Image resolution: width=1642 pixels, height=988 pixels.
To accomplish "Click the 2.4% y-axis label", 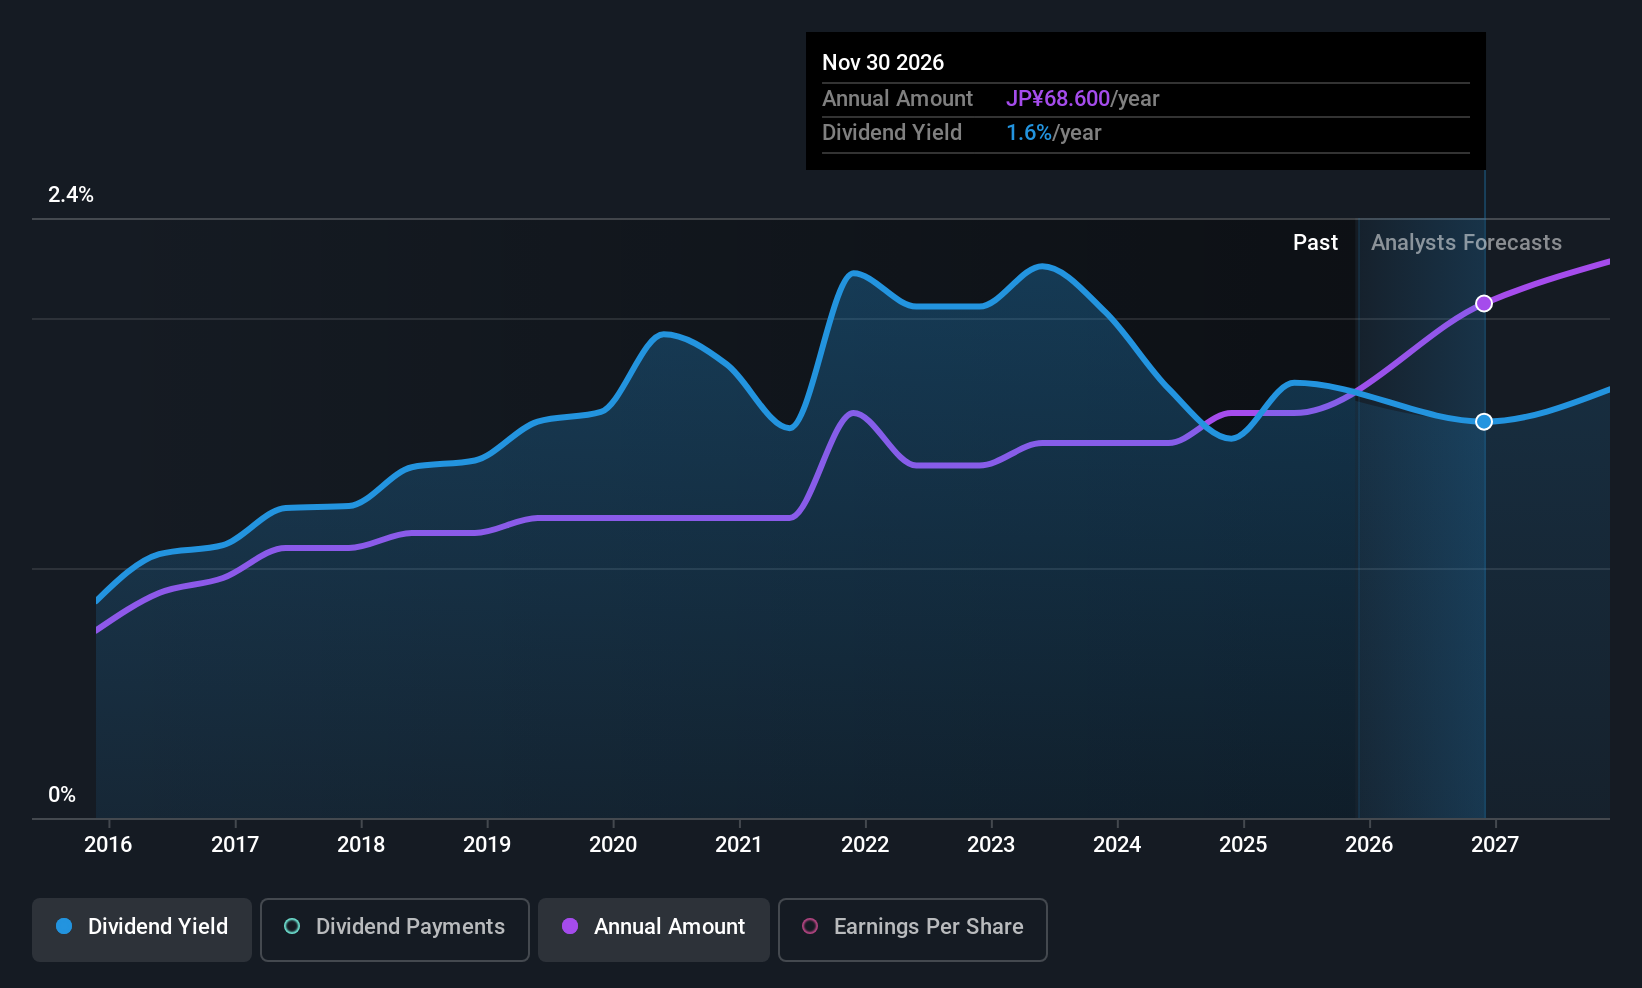I will (x=71, y=195).
